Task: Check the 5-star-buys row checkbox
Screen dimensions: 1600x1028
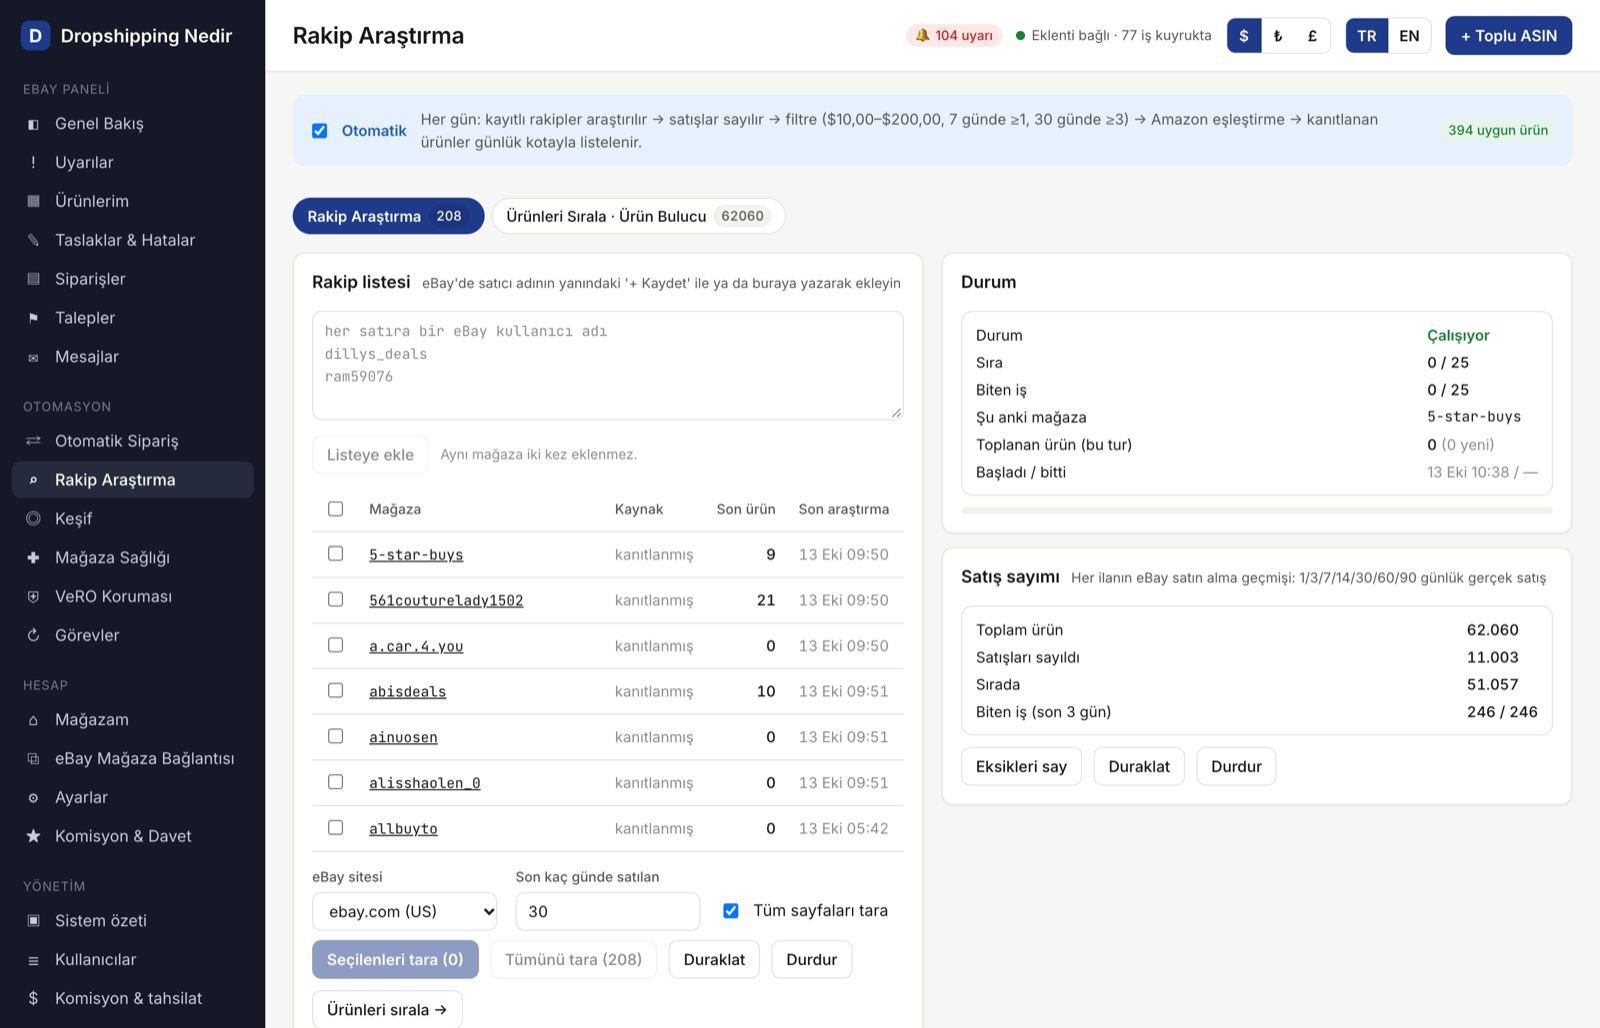Action: coord(336,554)
